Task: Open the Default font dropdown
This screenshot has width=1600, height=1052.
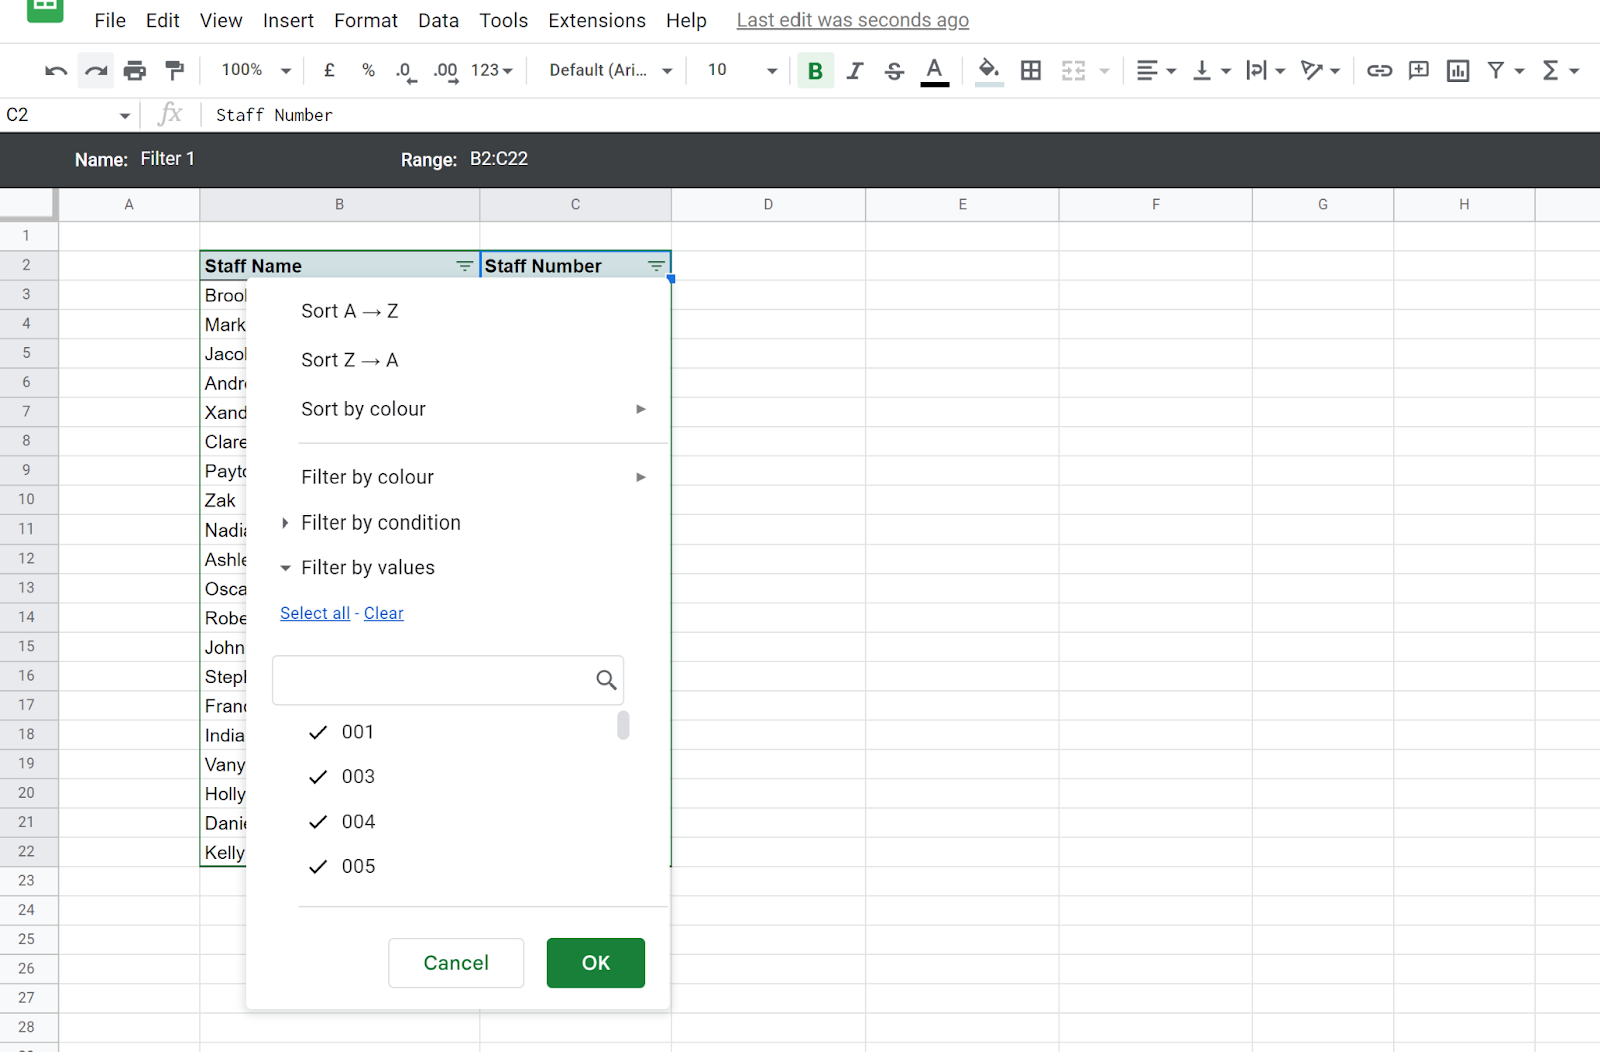Action: [x=611, y=70]
